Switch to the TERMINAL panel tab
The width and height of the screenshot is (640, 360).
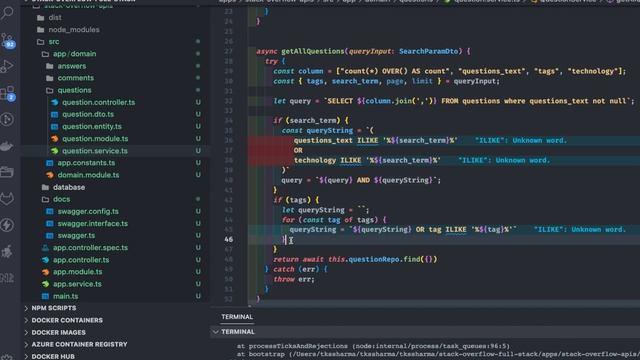click(237, 317)
